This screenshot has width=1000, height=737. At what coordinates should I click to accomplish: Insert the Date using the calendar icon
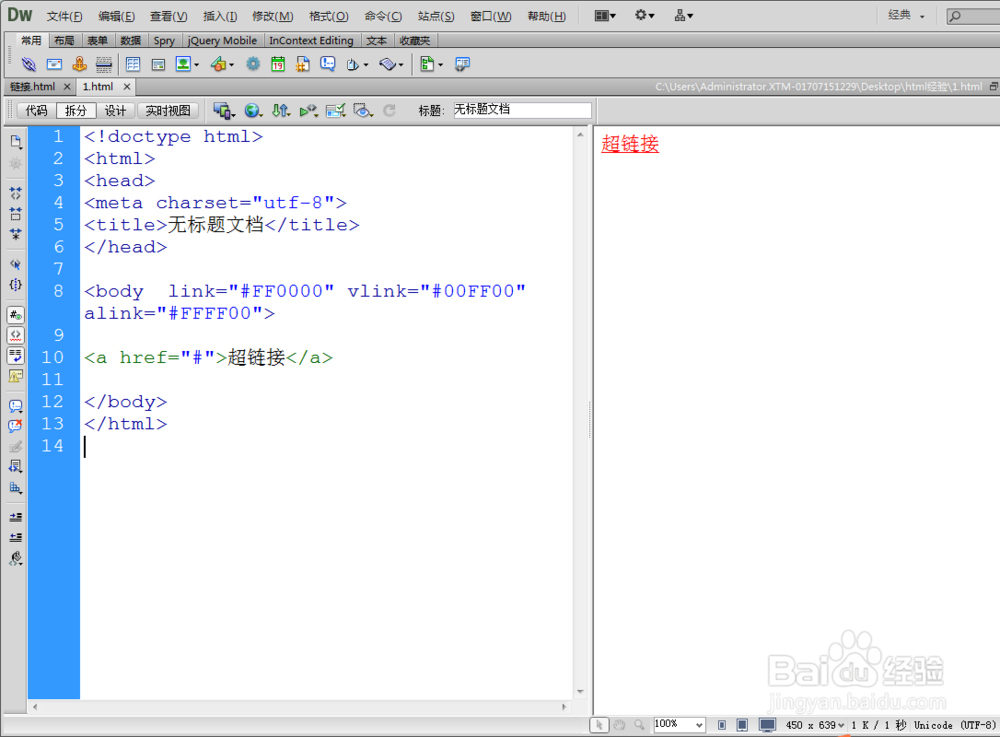[278, 64]
